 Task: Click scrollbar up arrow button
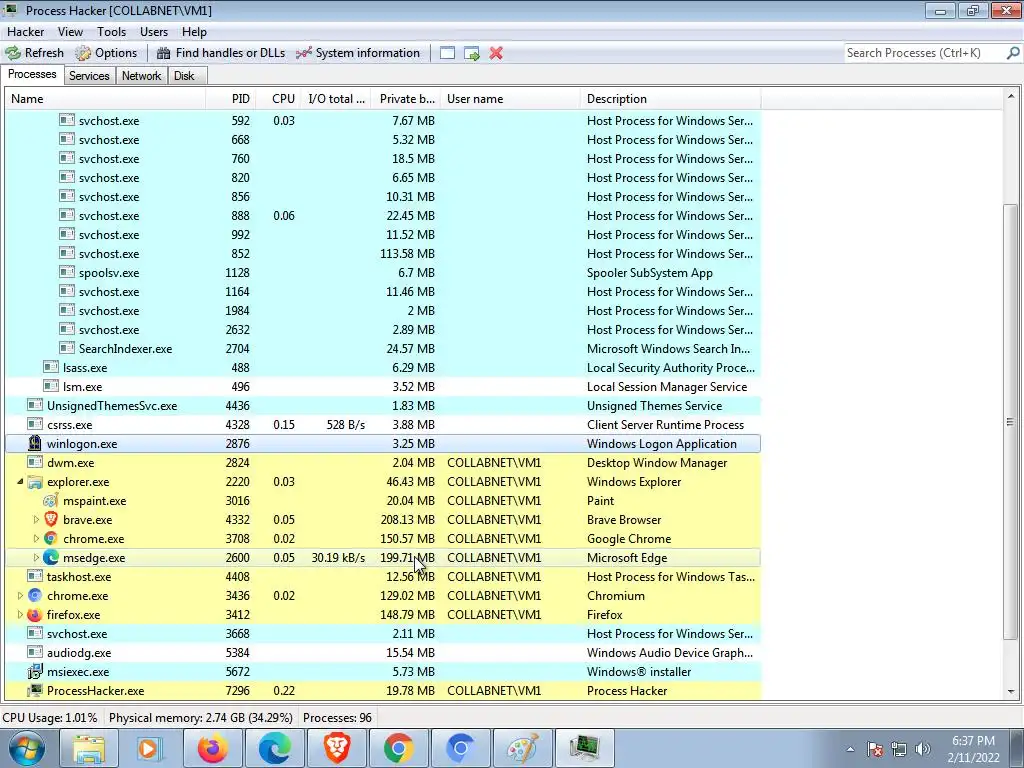pos(1011,97)
